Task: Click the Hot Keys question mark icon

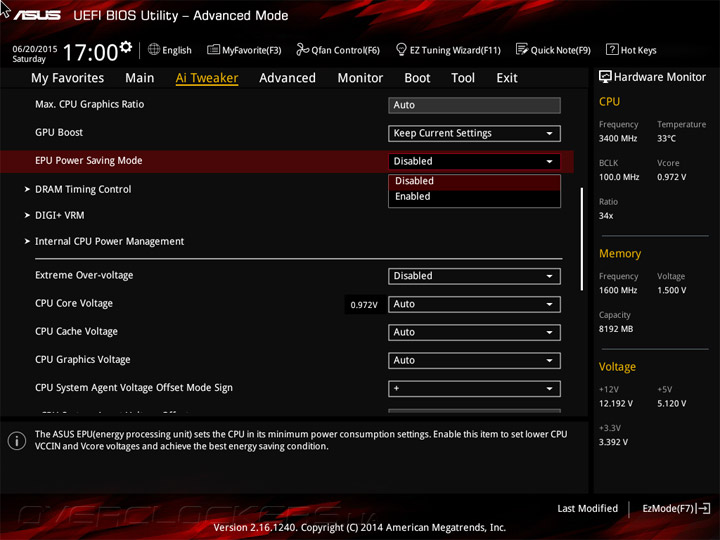Action: click(612, 49)
